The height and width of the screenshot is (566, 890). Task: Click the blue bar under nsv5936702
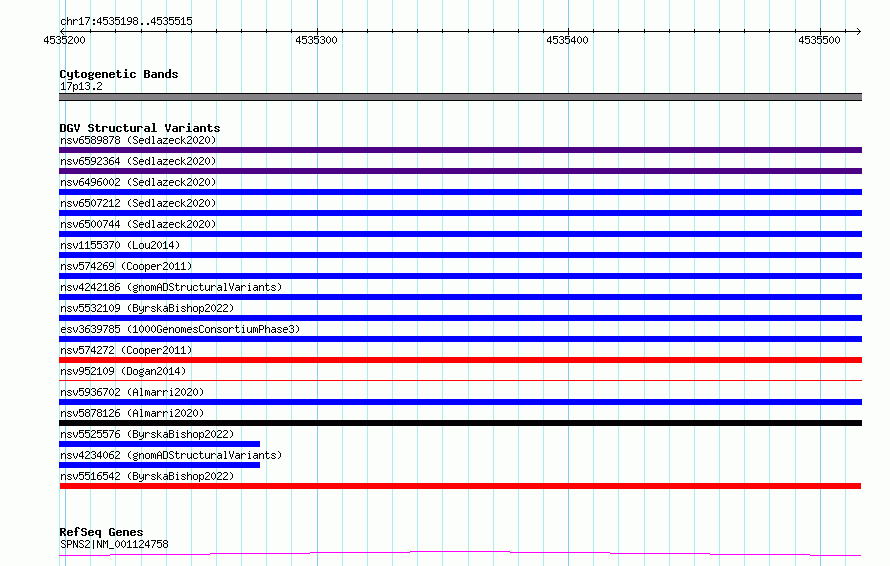(x=460, y=402)
